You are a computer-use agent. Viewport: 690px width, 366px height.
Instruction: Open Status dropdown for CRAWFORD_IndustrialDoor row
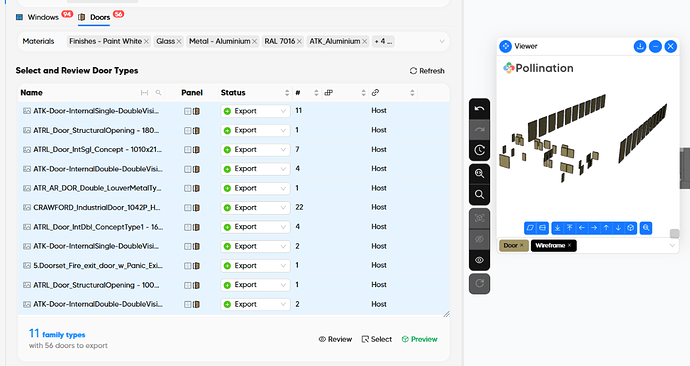[x=255, y=208]
